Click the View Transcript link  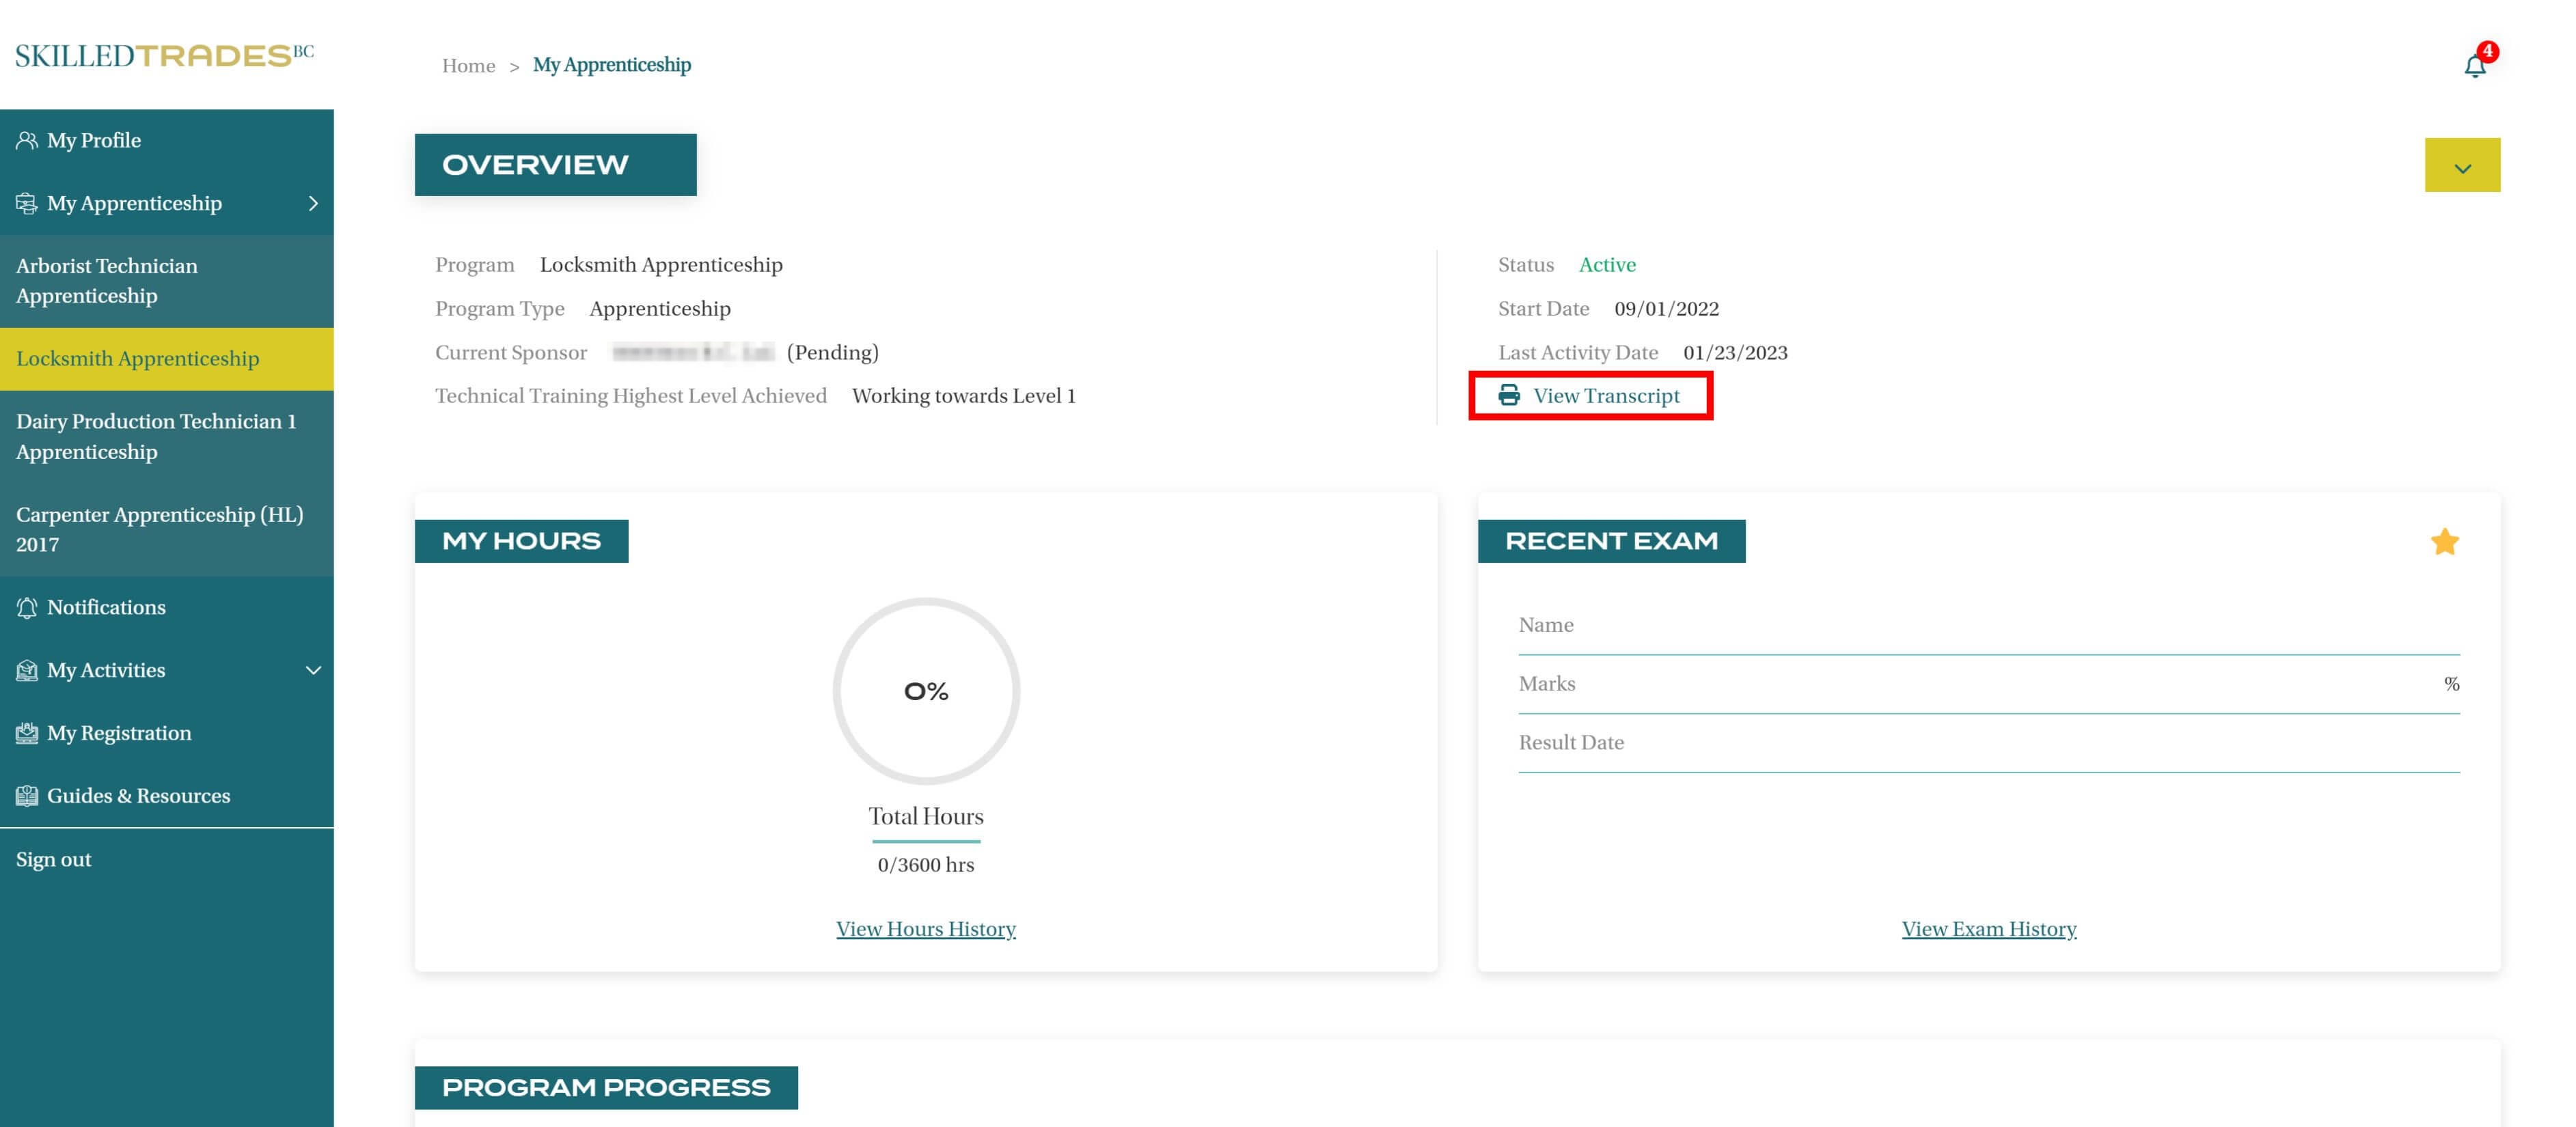(1606, 396)
